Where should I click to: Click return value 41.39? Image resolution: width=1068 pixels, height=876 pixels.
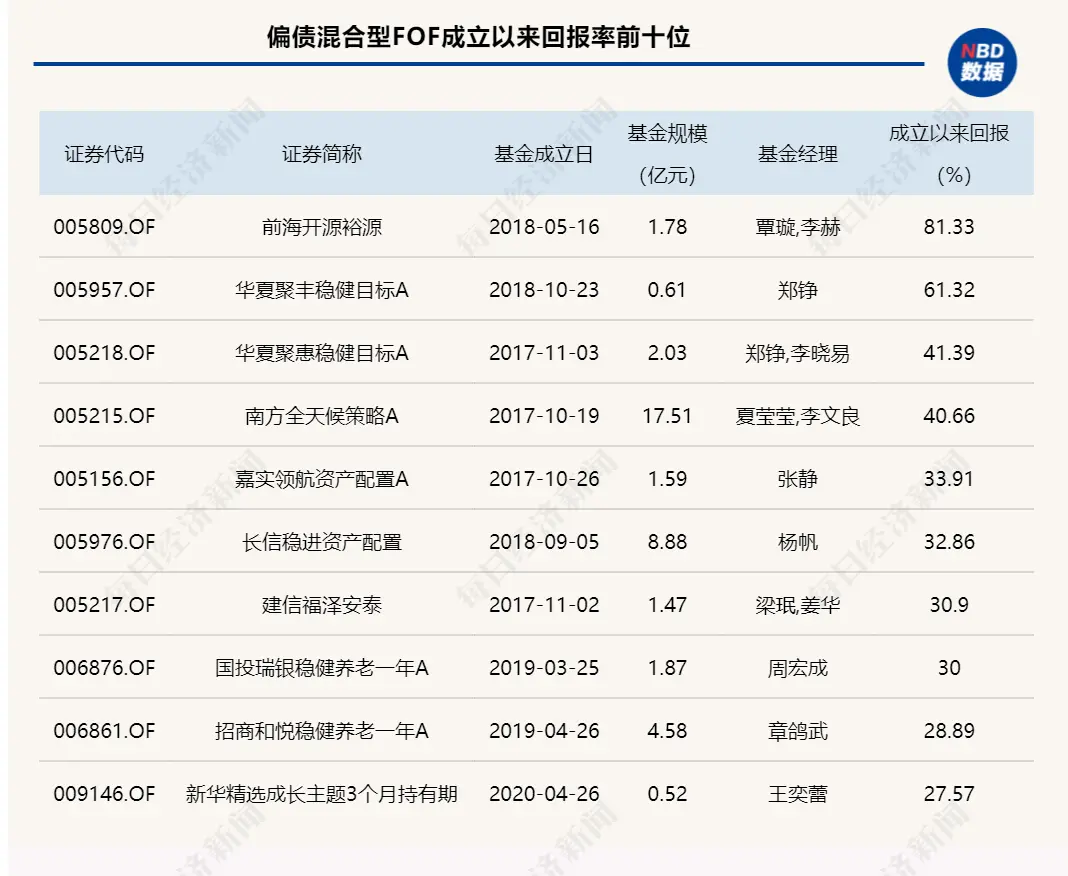coord(949,353)
